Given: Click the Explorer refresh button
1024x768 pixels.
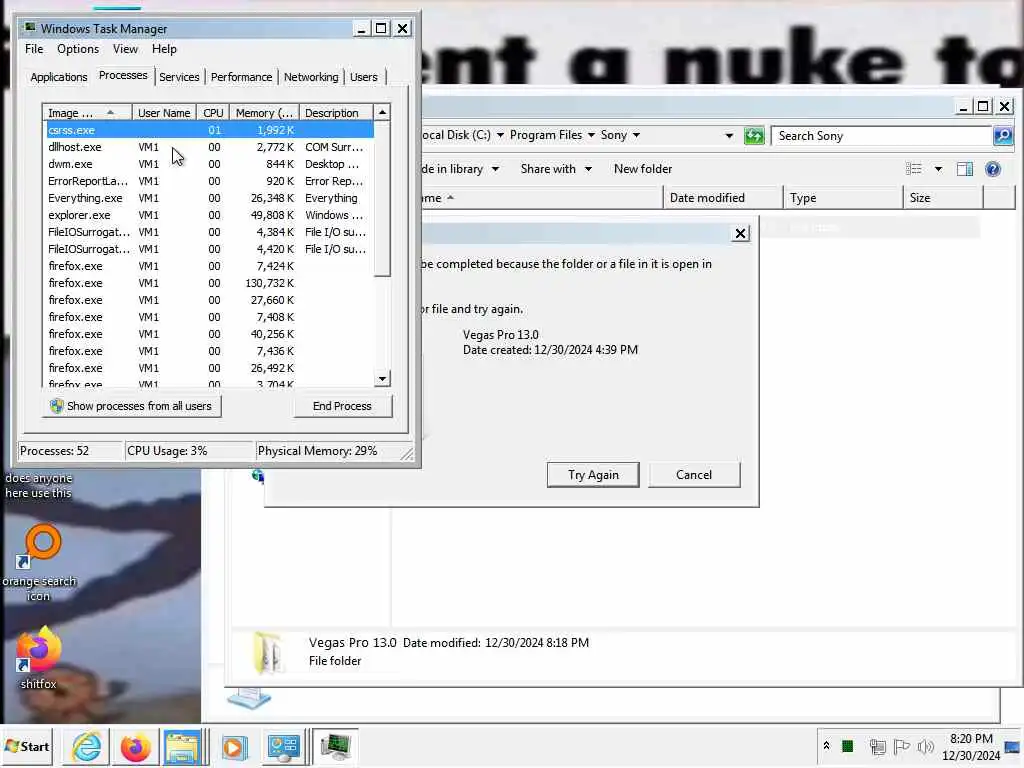Looking at the screenshot, I should [754, 136].
